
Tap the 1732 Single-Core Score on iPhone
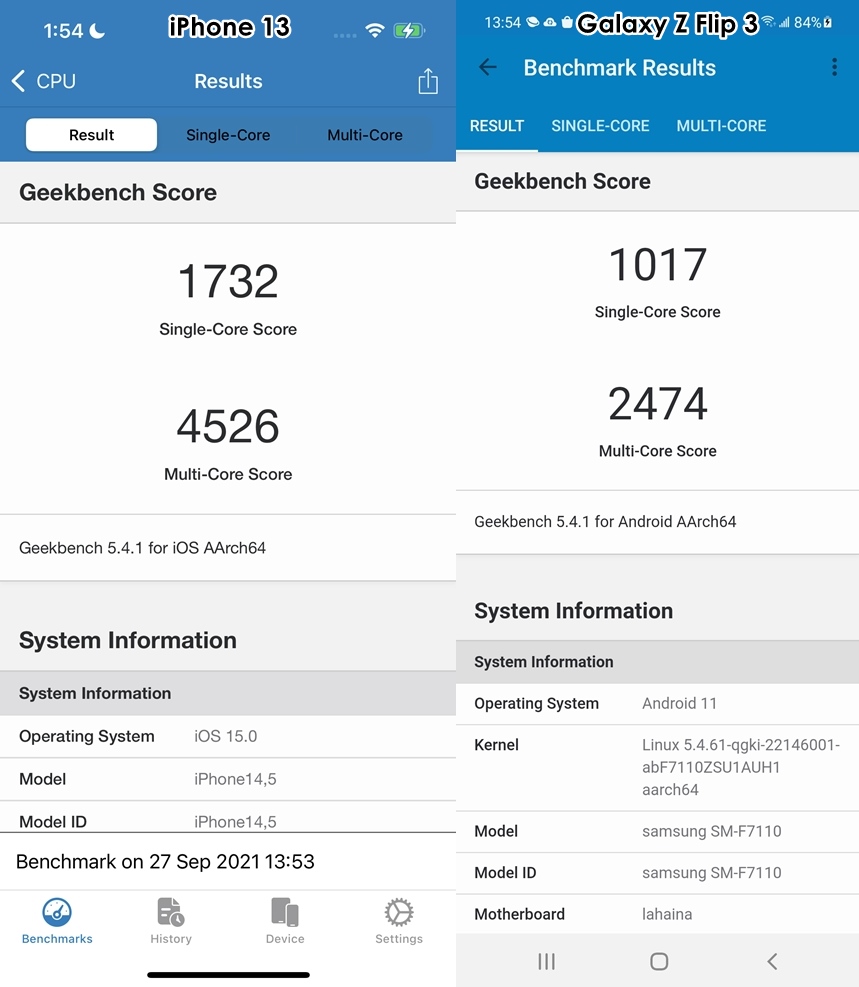click(228, 282)
